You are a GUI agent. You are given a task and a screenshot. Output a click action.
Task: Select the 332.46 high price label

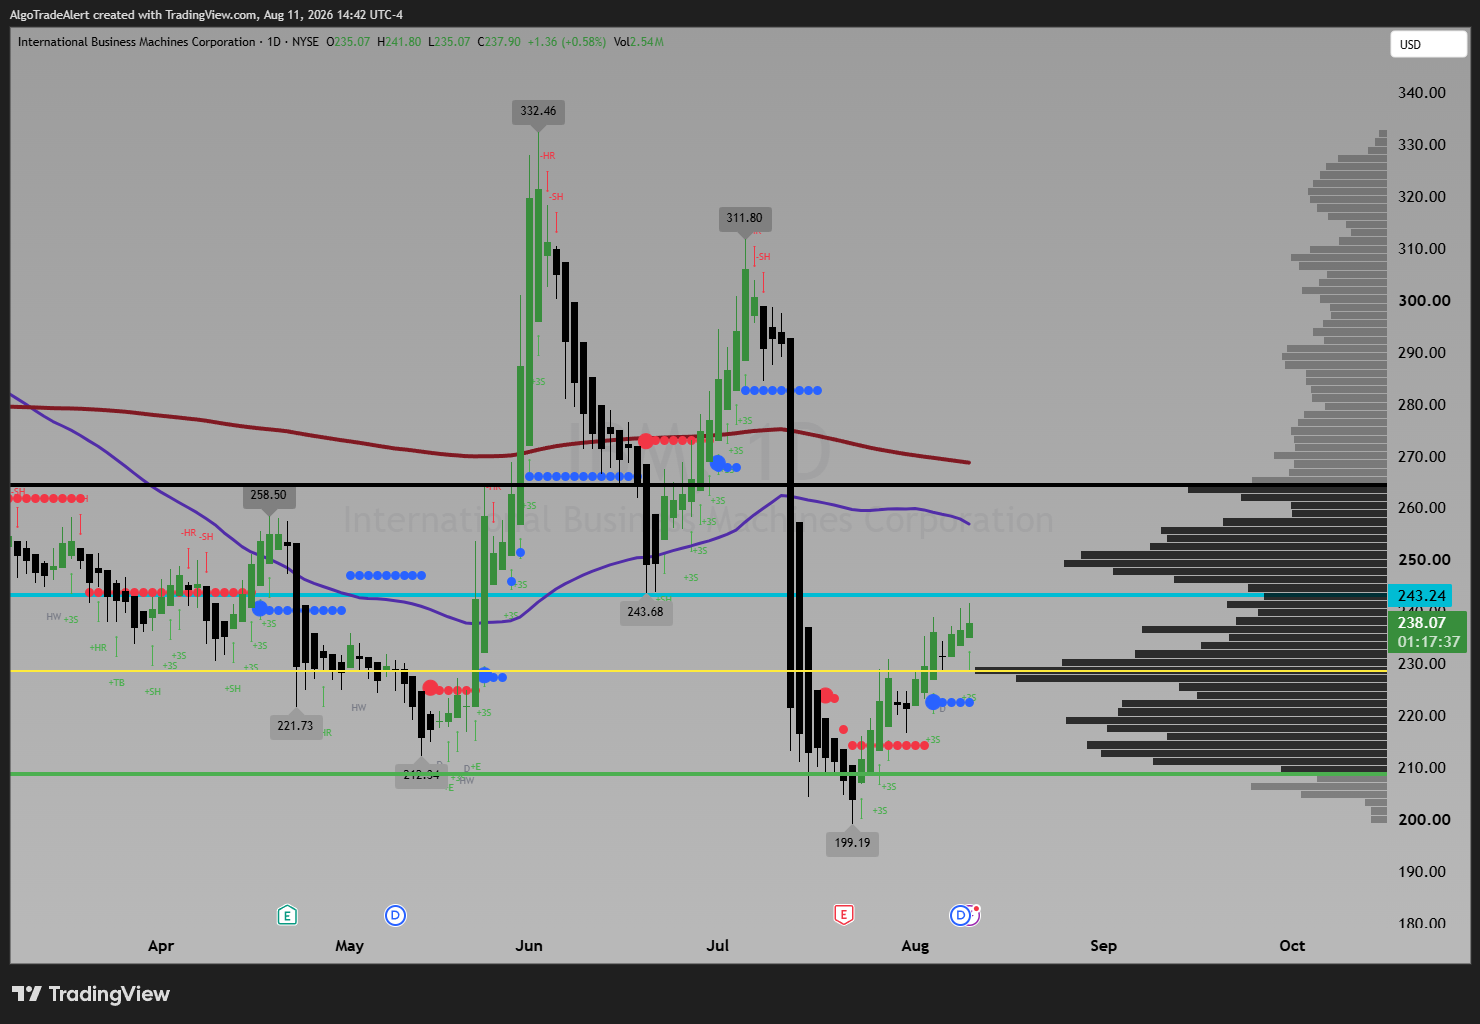(x=539, y=111)
